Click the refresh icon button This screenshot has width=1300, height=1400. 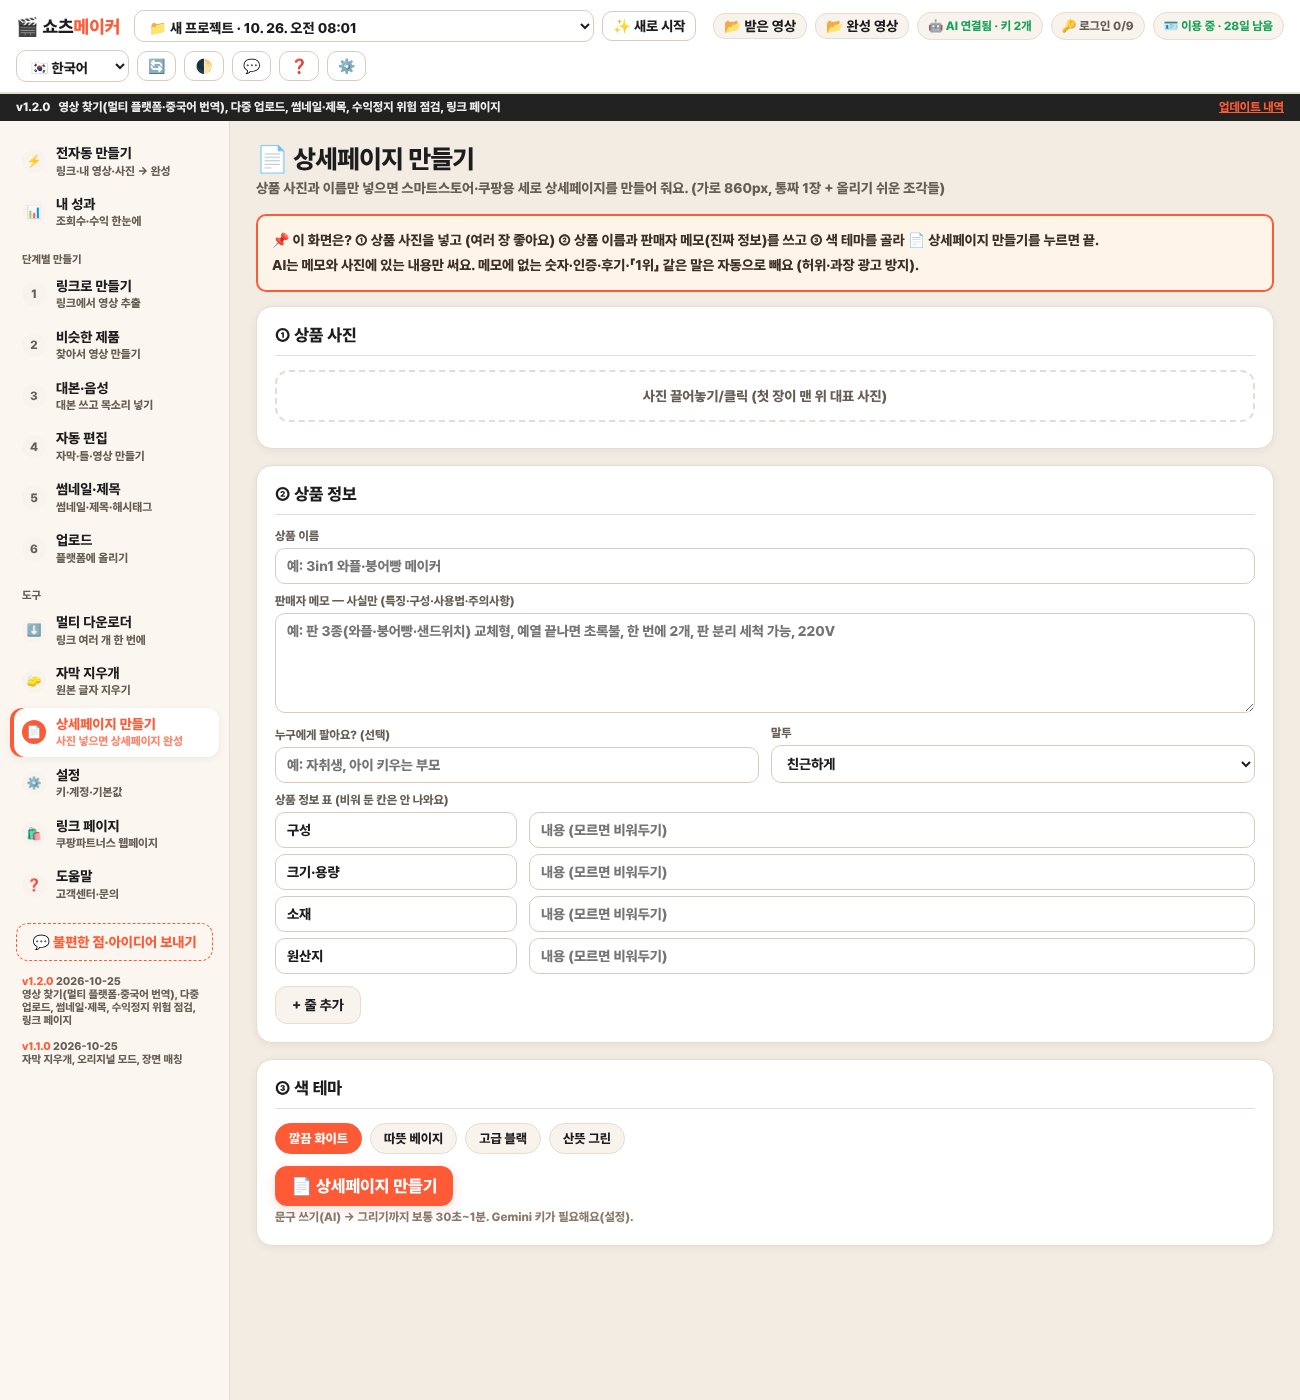tap(157, 66)
